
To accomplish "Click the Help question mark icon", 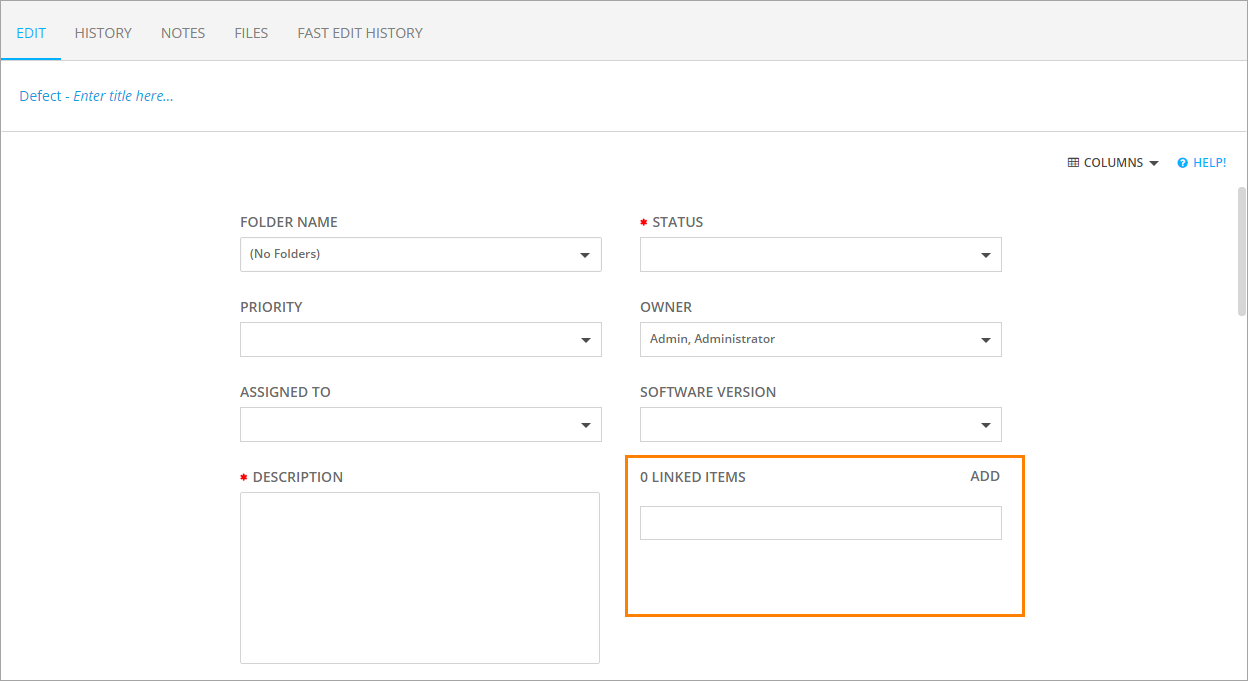I will coord(1182,163).
